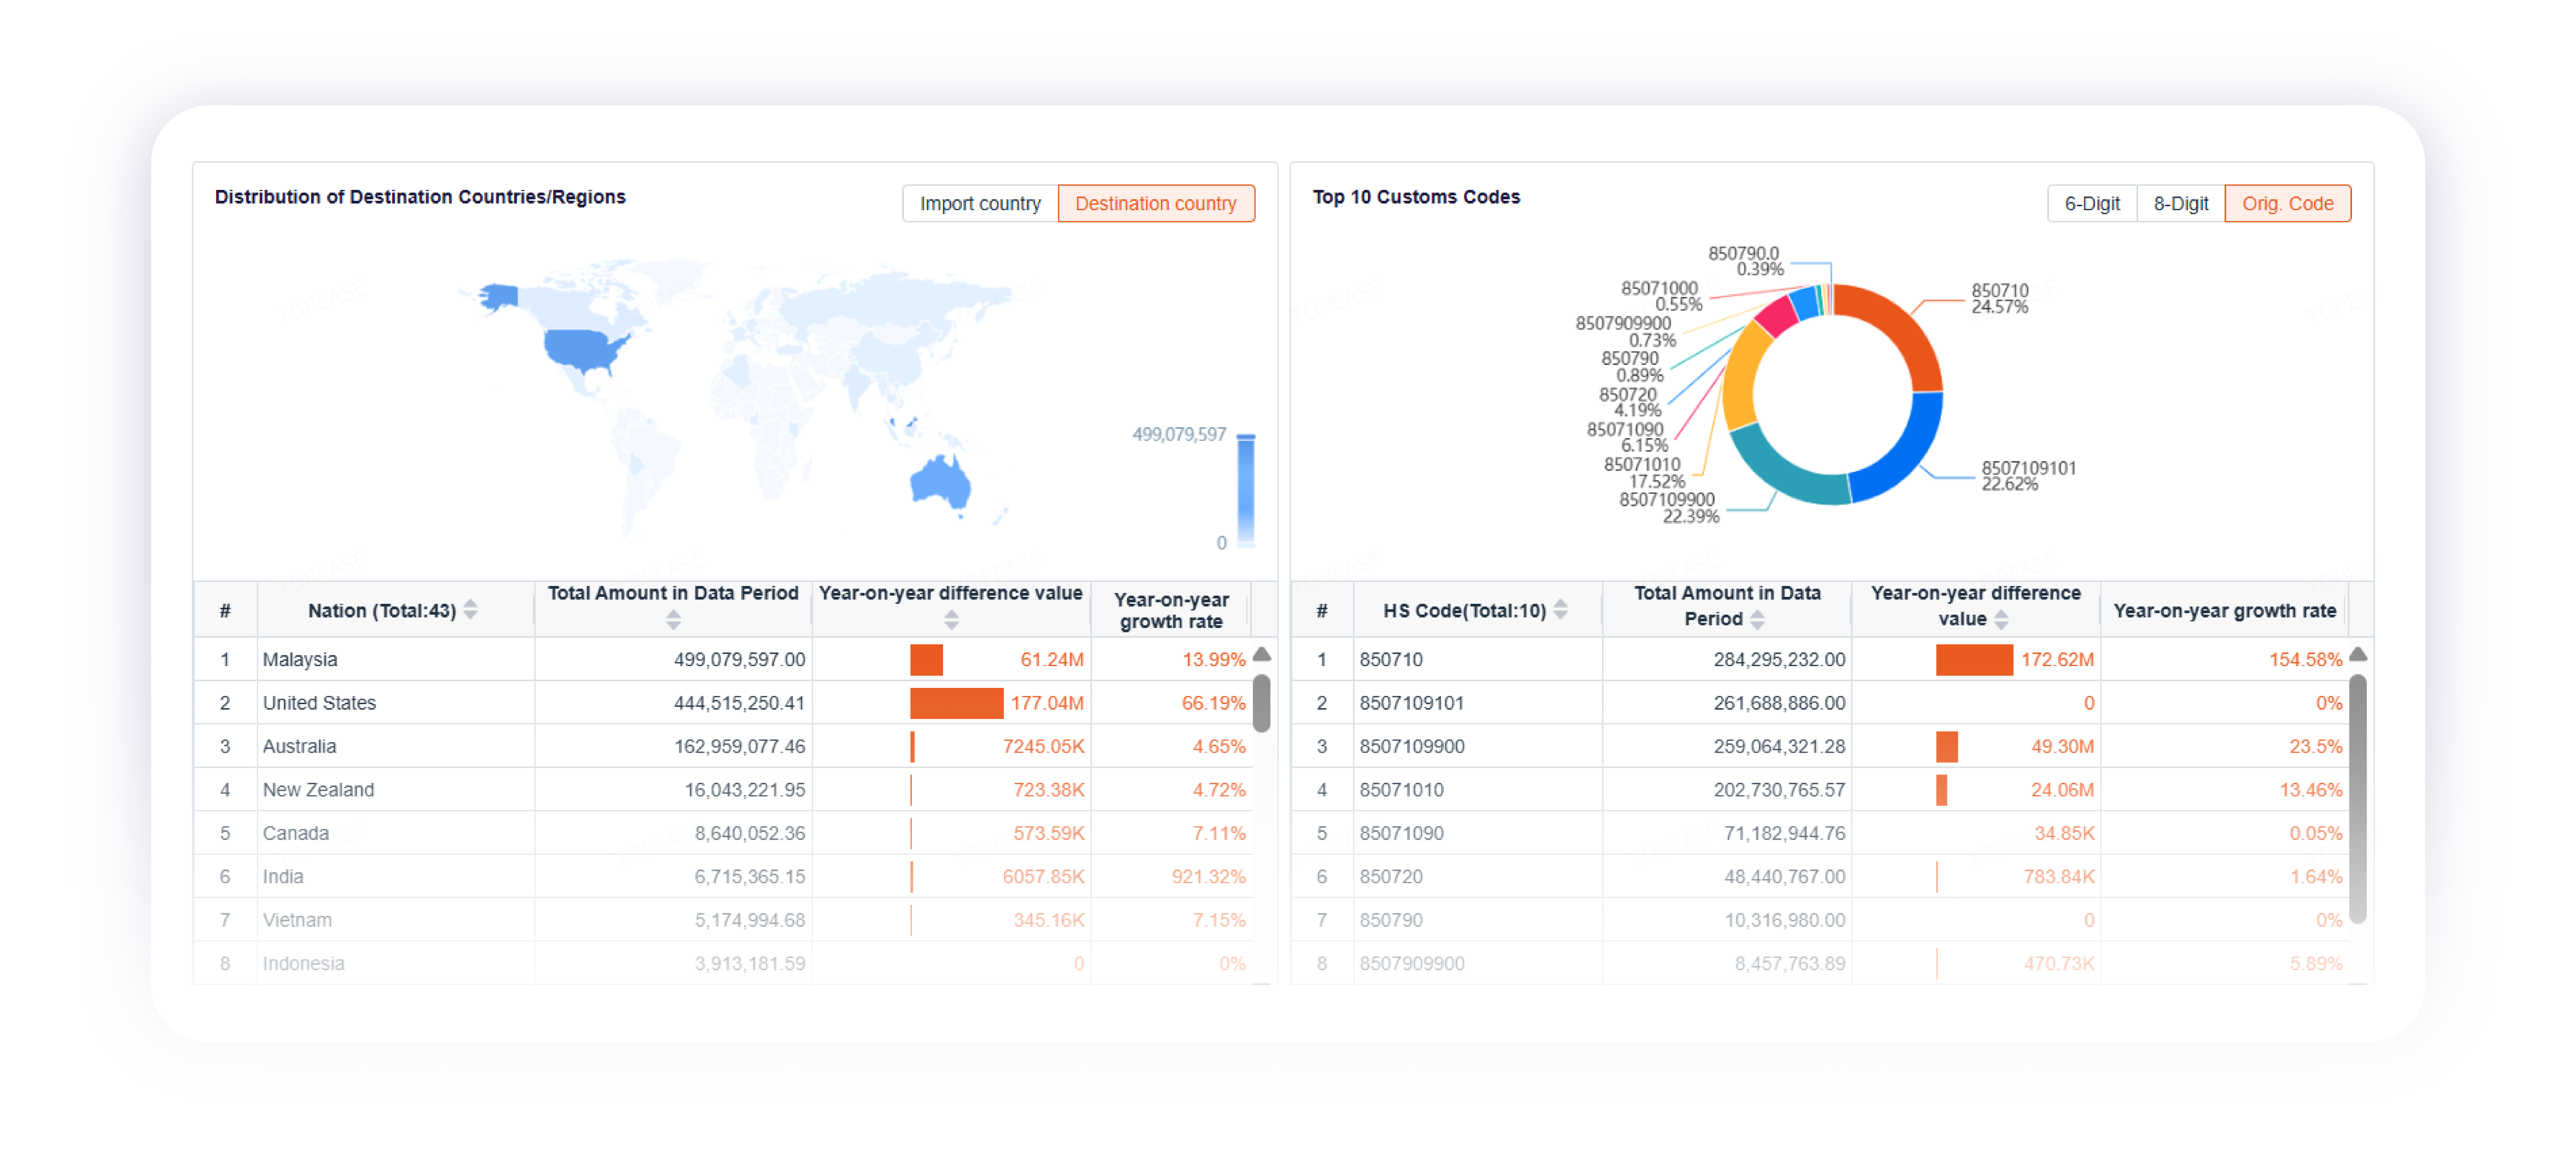This screenshot has width=2576, height=1170.
Task: Select the Malaysia row
Action: (723, 659)
